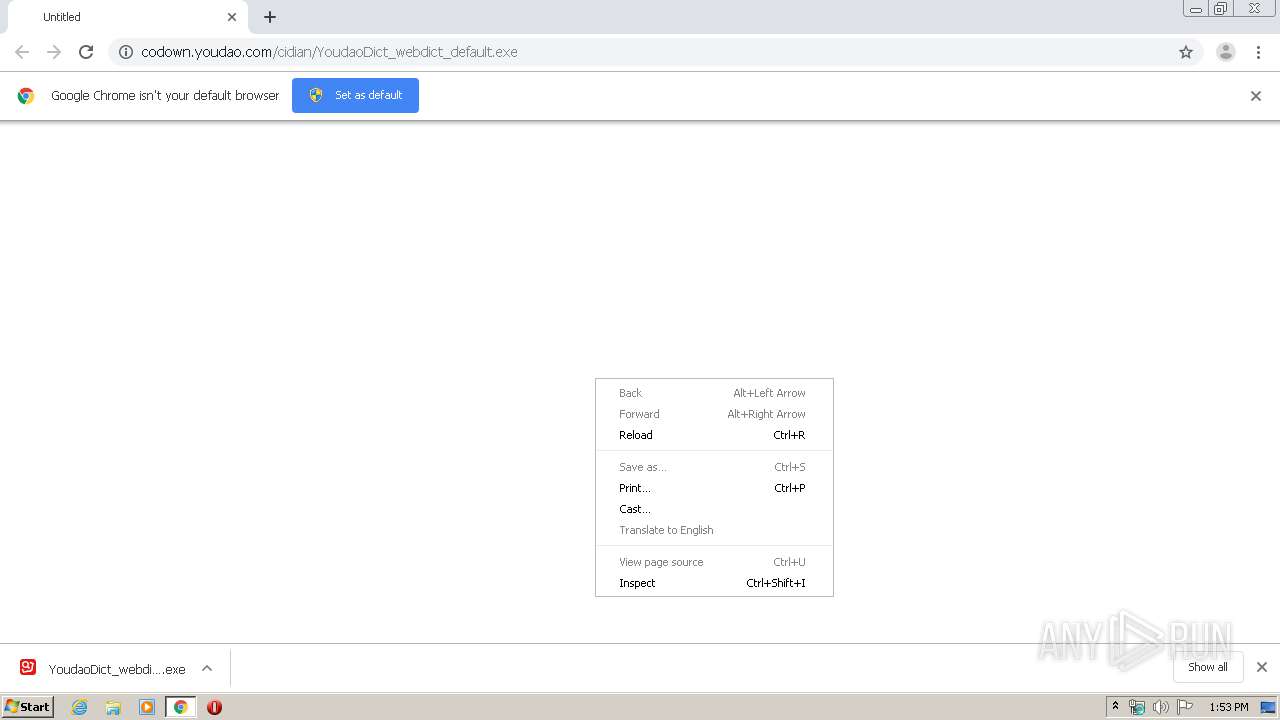Open the Chrome profile avatar
The height and width of the screenshot is (720, 1280).
1226,52
